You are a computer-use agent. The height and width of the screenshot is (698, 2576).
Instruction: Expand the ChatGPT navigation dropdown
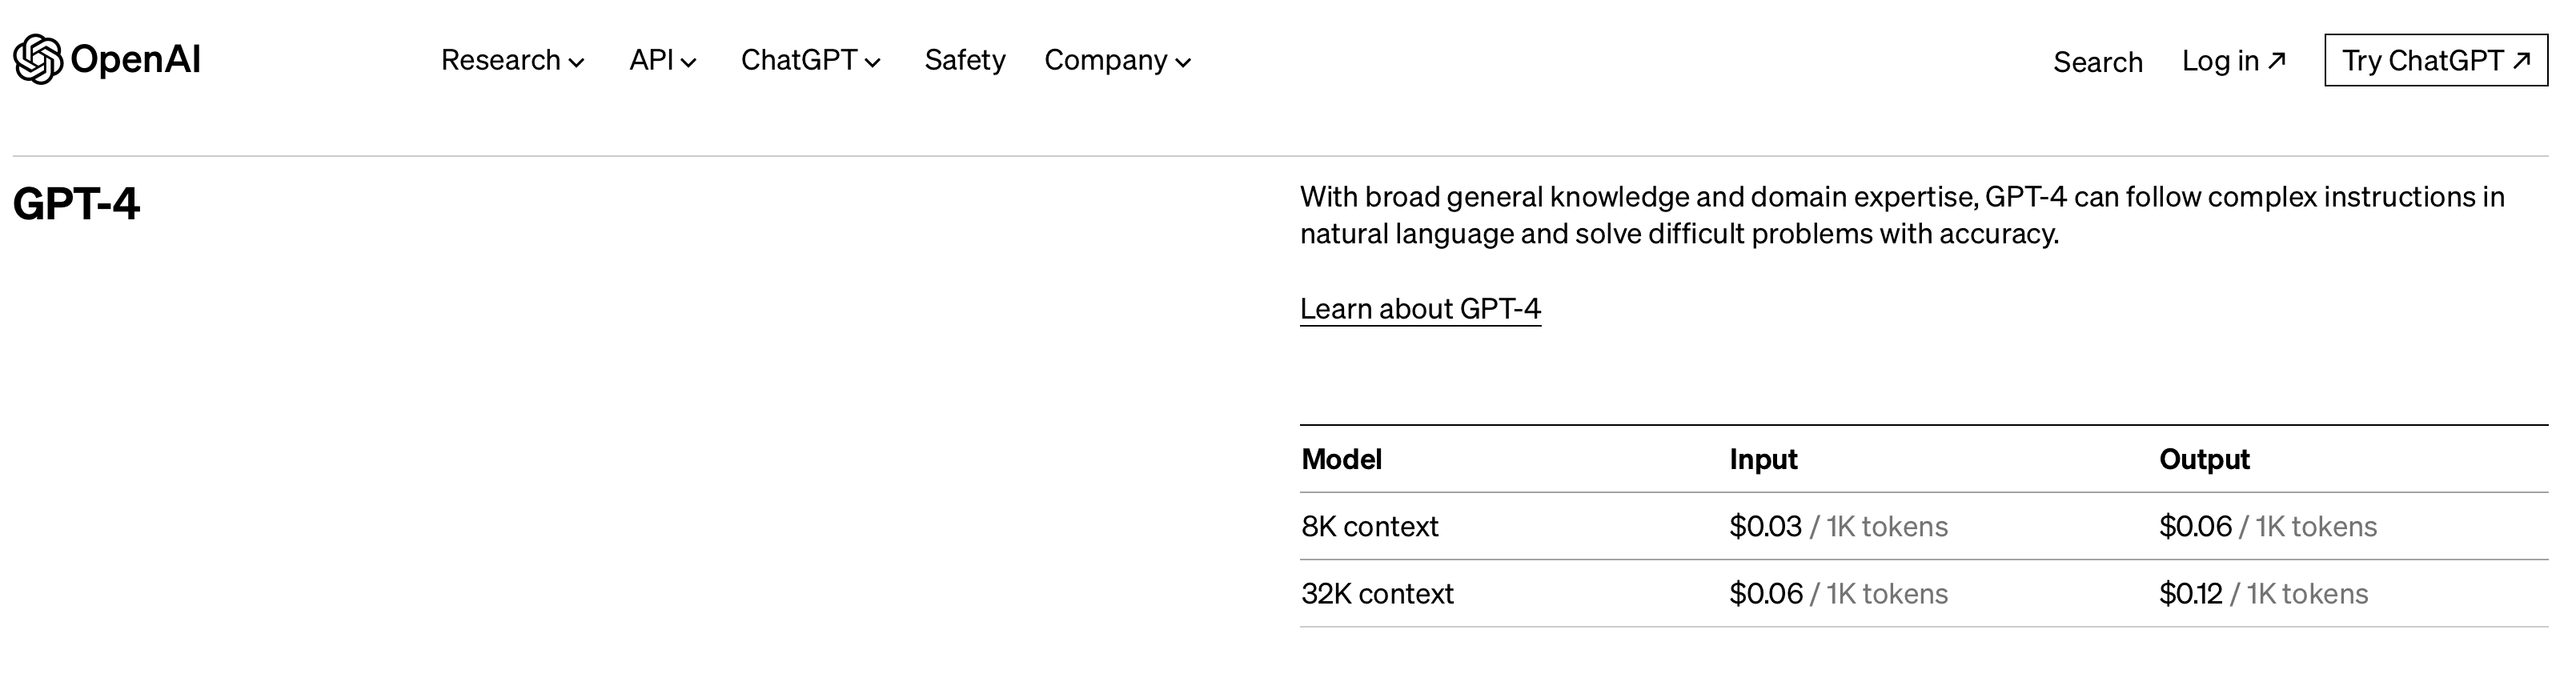(x=798, y=61)
